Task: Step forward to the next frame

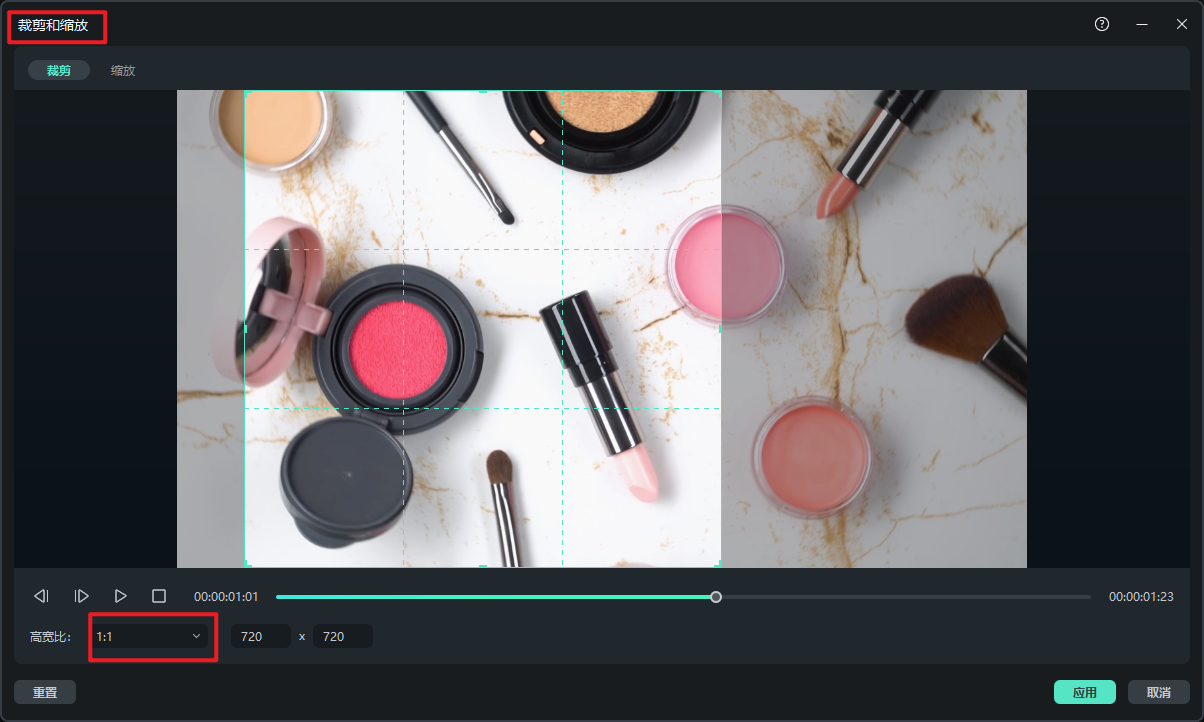Action: point(82,596)
